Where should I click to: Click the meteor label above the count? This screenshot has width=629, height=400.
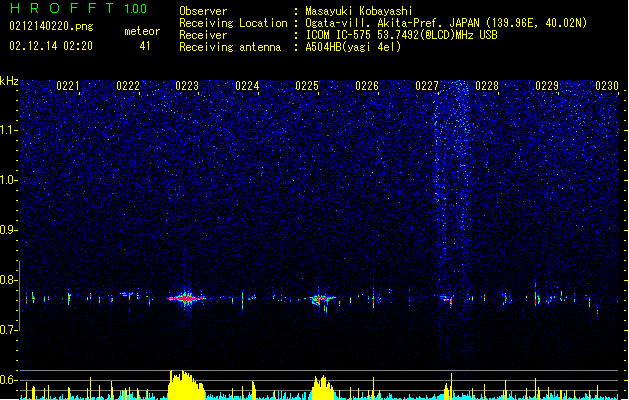(x=142, y=31)
